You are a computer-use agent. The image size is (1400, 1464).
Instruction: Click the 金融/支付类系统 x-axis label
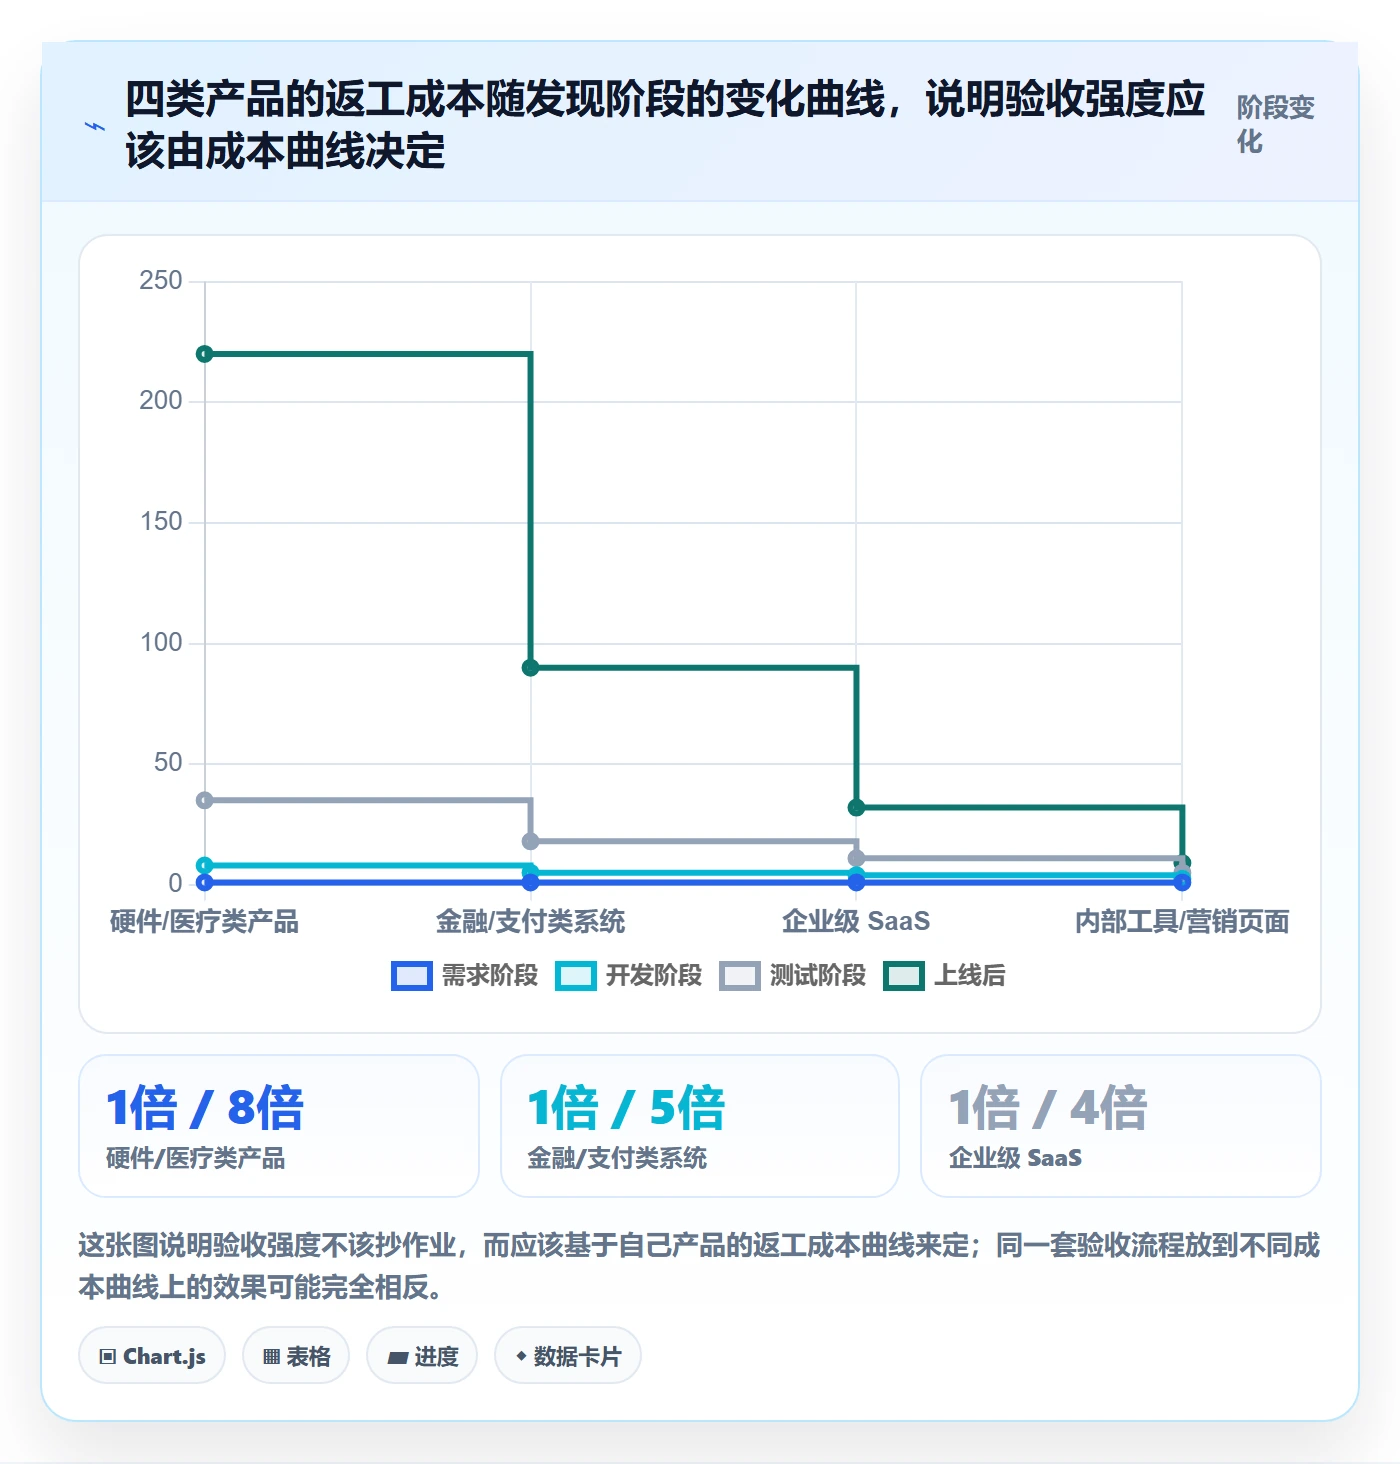[x=531, y=921]
